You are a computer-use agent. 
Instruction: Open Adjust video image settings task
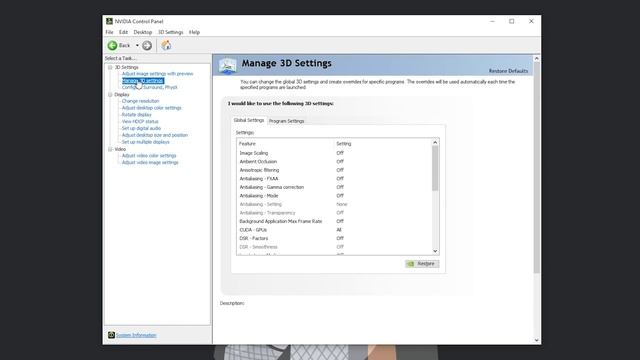tap(150, 162)
